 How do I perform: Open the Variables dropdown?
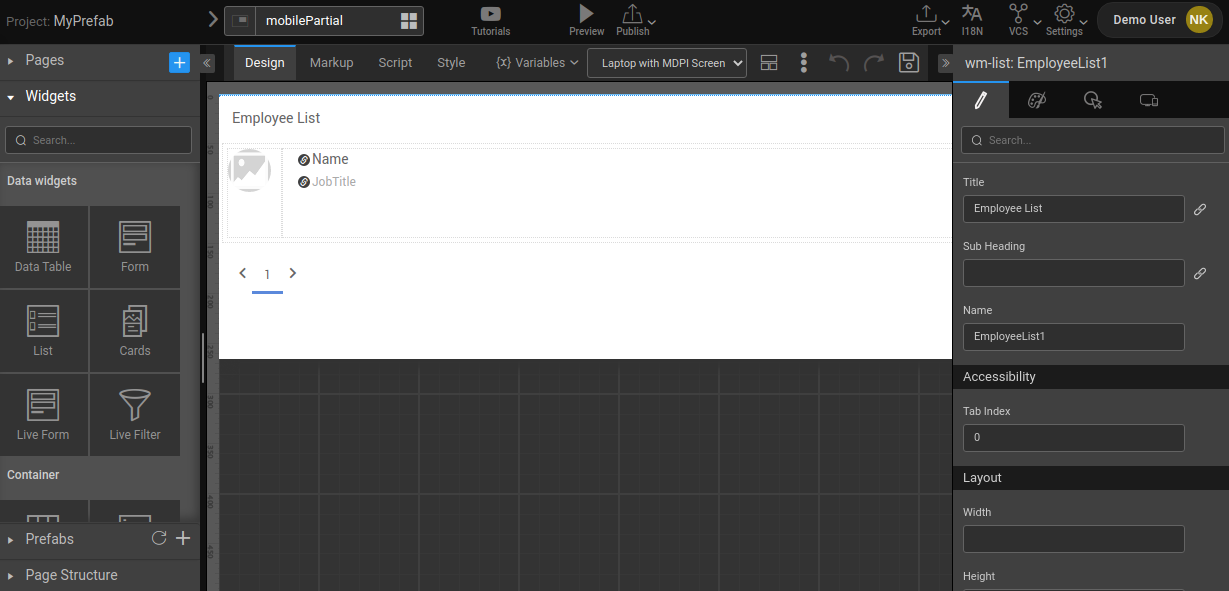click(537, 63)
